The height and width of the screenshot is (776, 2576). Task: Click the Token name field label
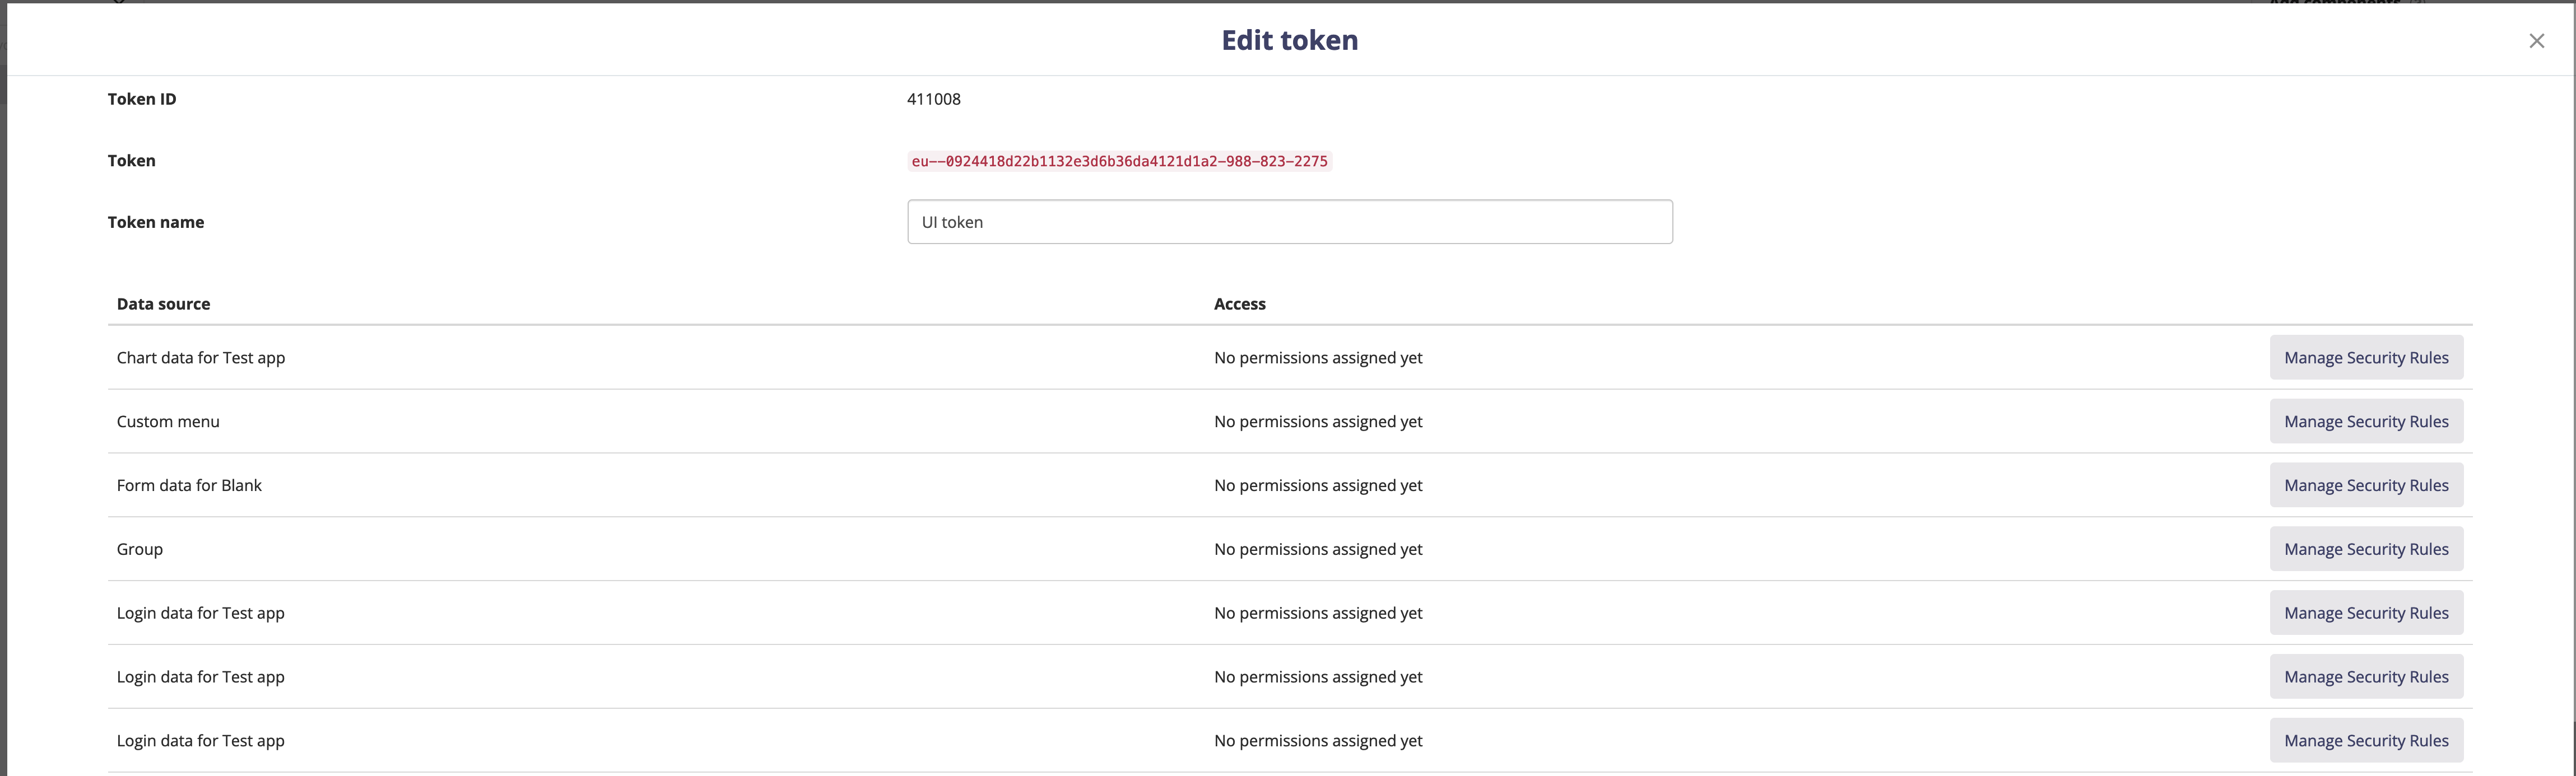pyautogui.click(x=156, y=222)
